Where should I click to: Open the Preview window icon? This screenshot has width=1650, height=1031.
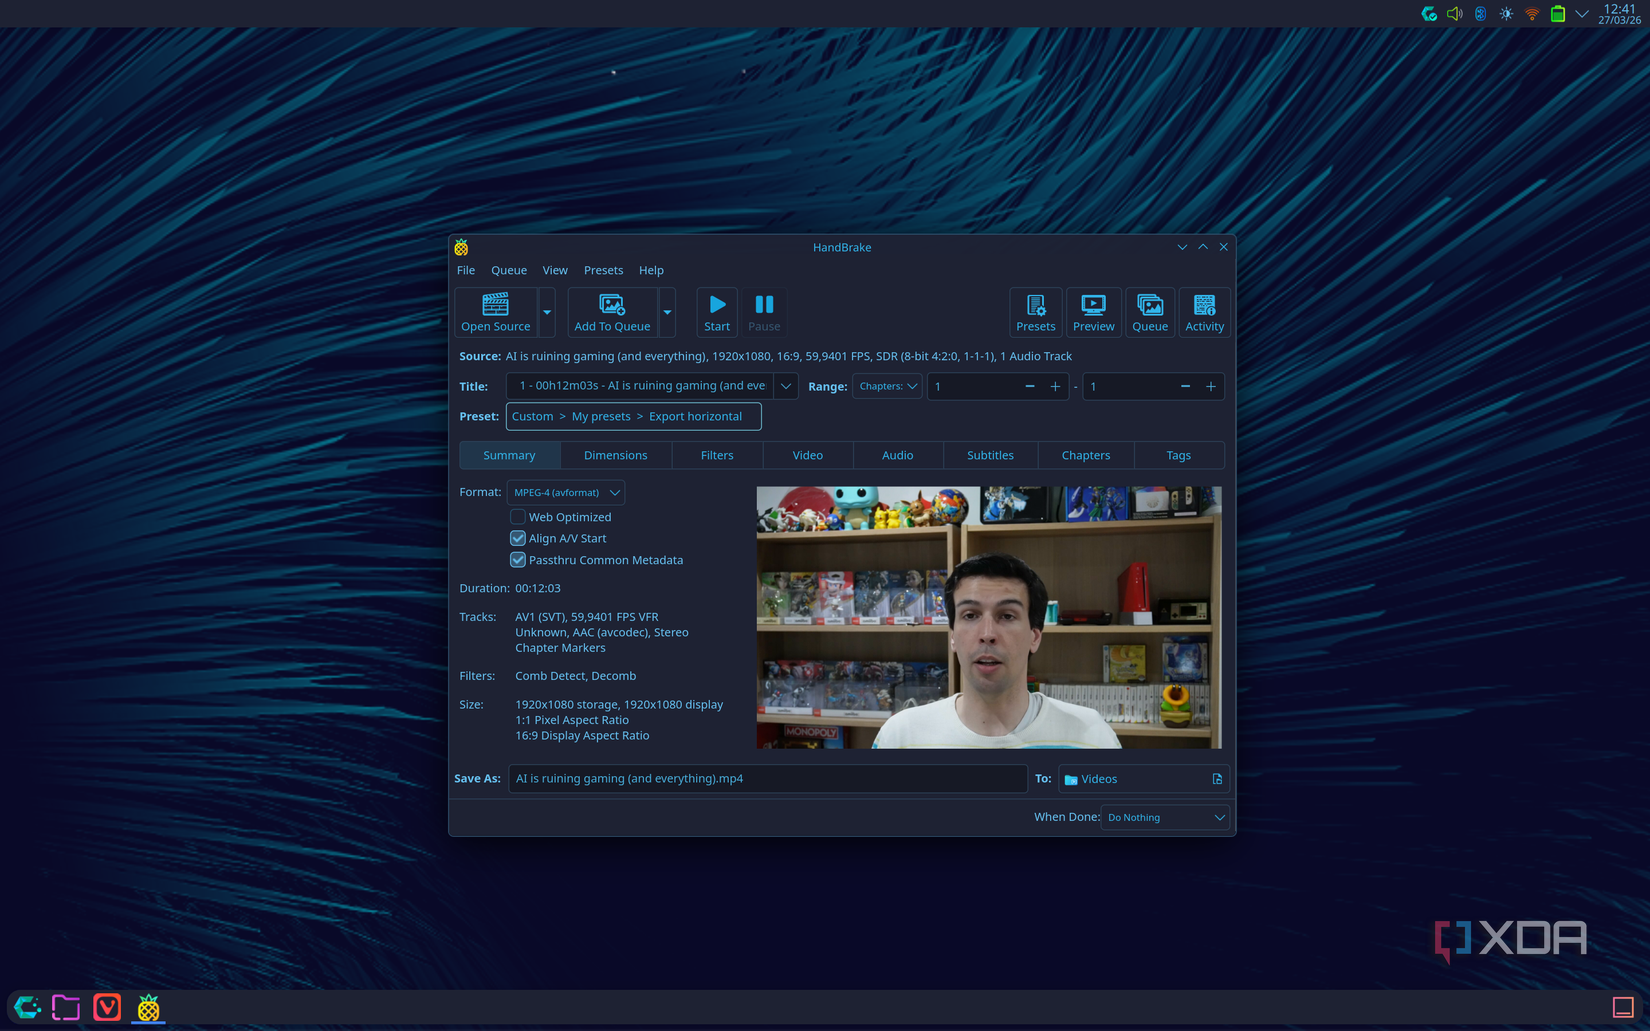pos(1093,305)
